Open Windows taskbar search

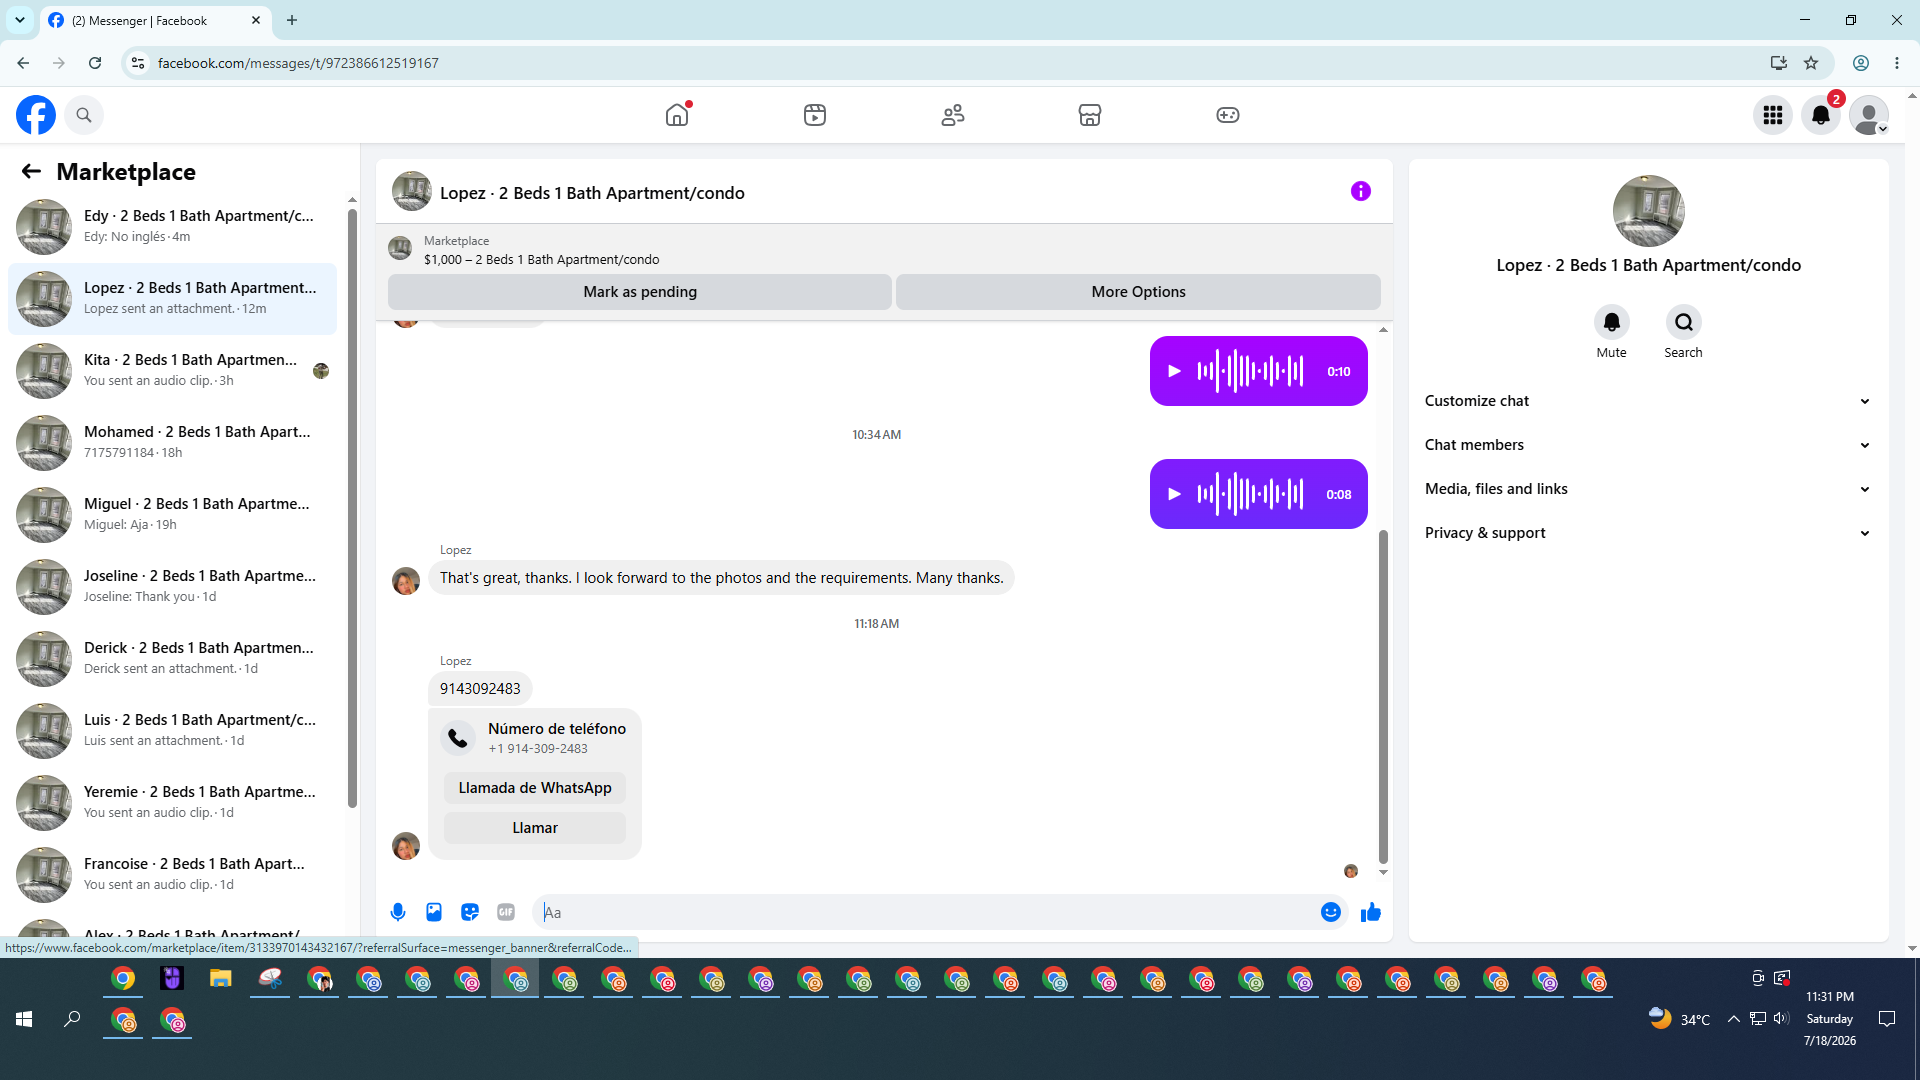pyautogui.click(x=72, y=1019)
